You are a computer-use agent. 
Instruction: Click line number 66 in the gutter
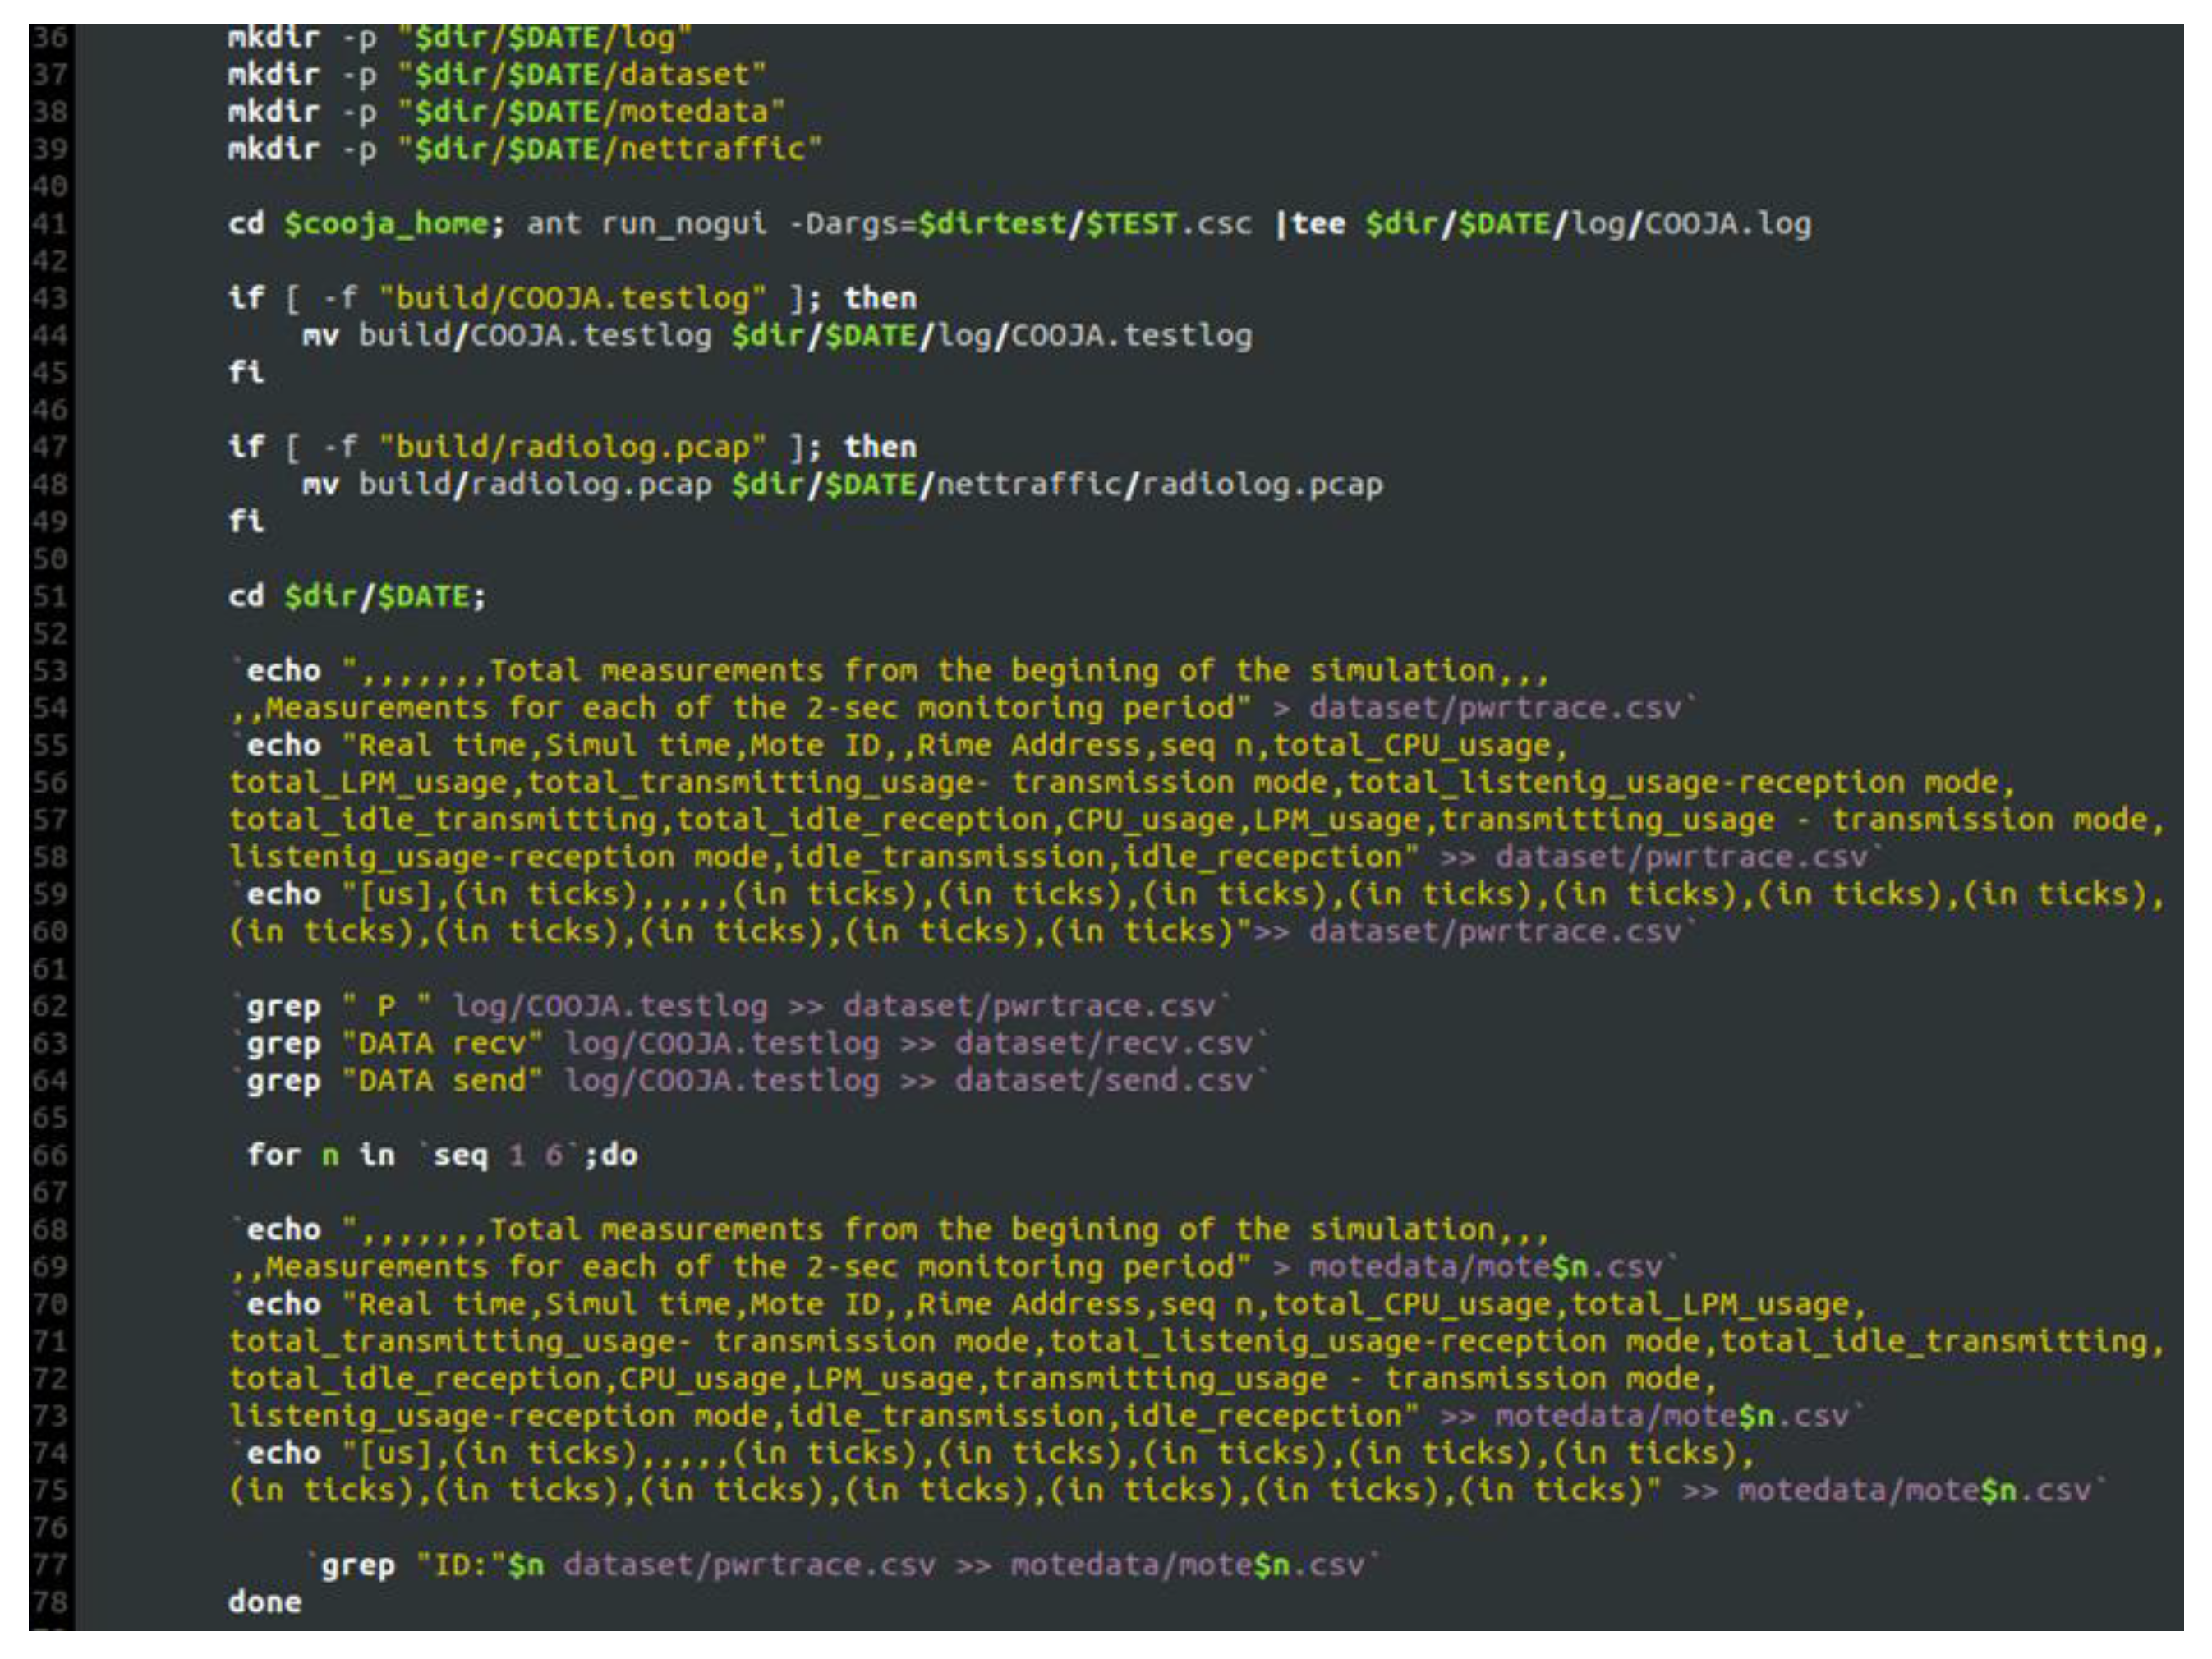click(x=49, y=1156)
